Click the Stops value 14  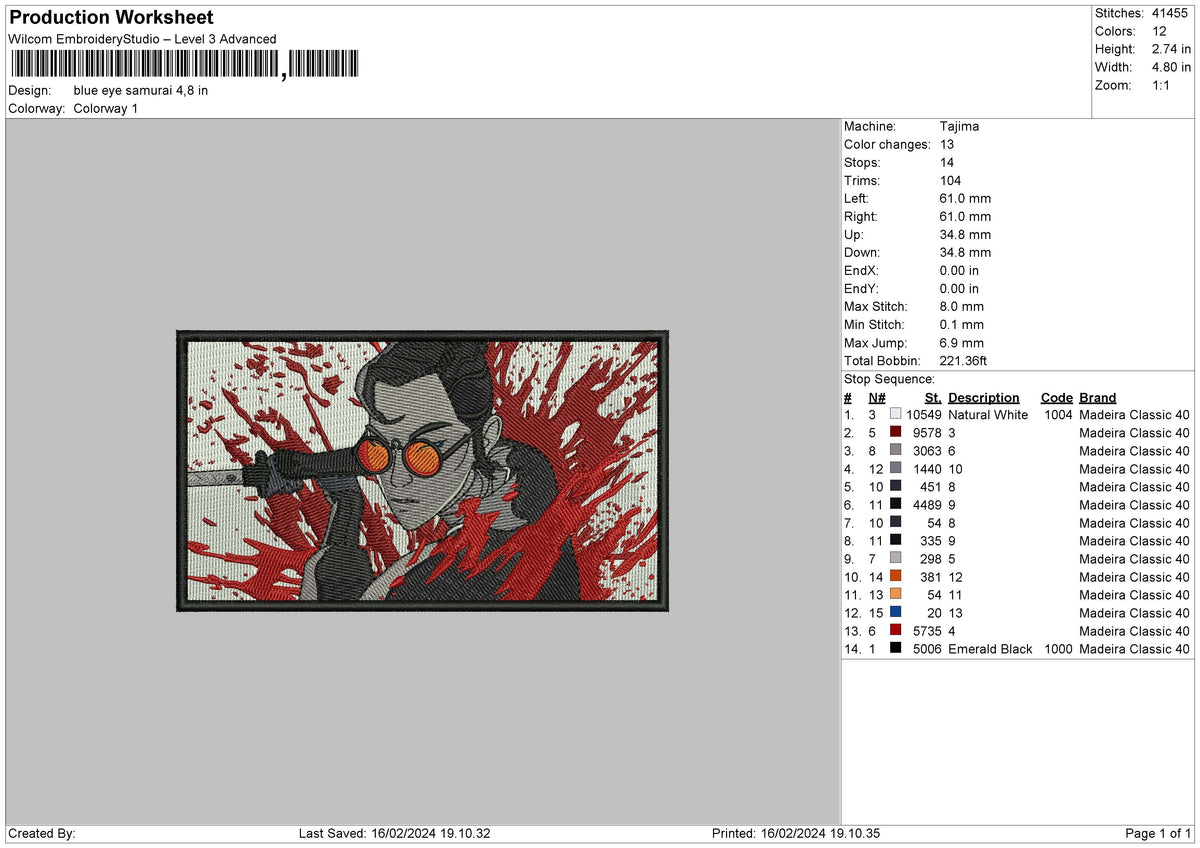tap(947, 163)
